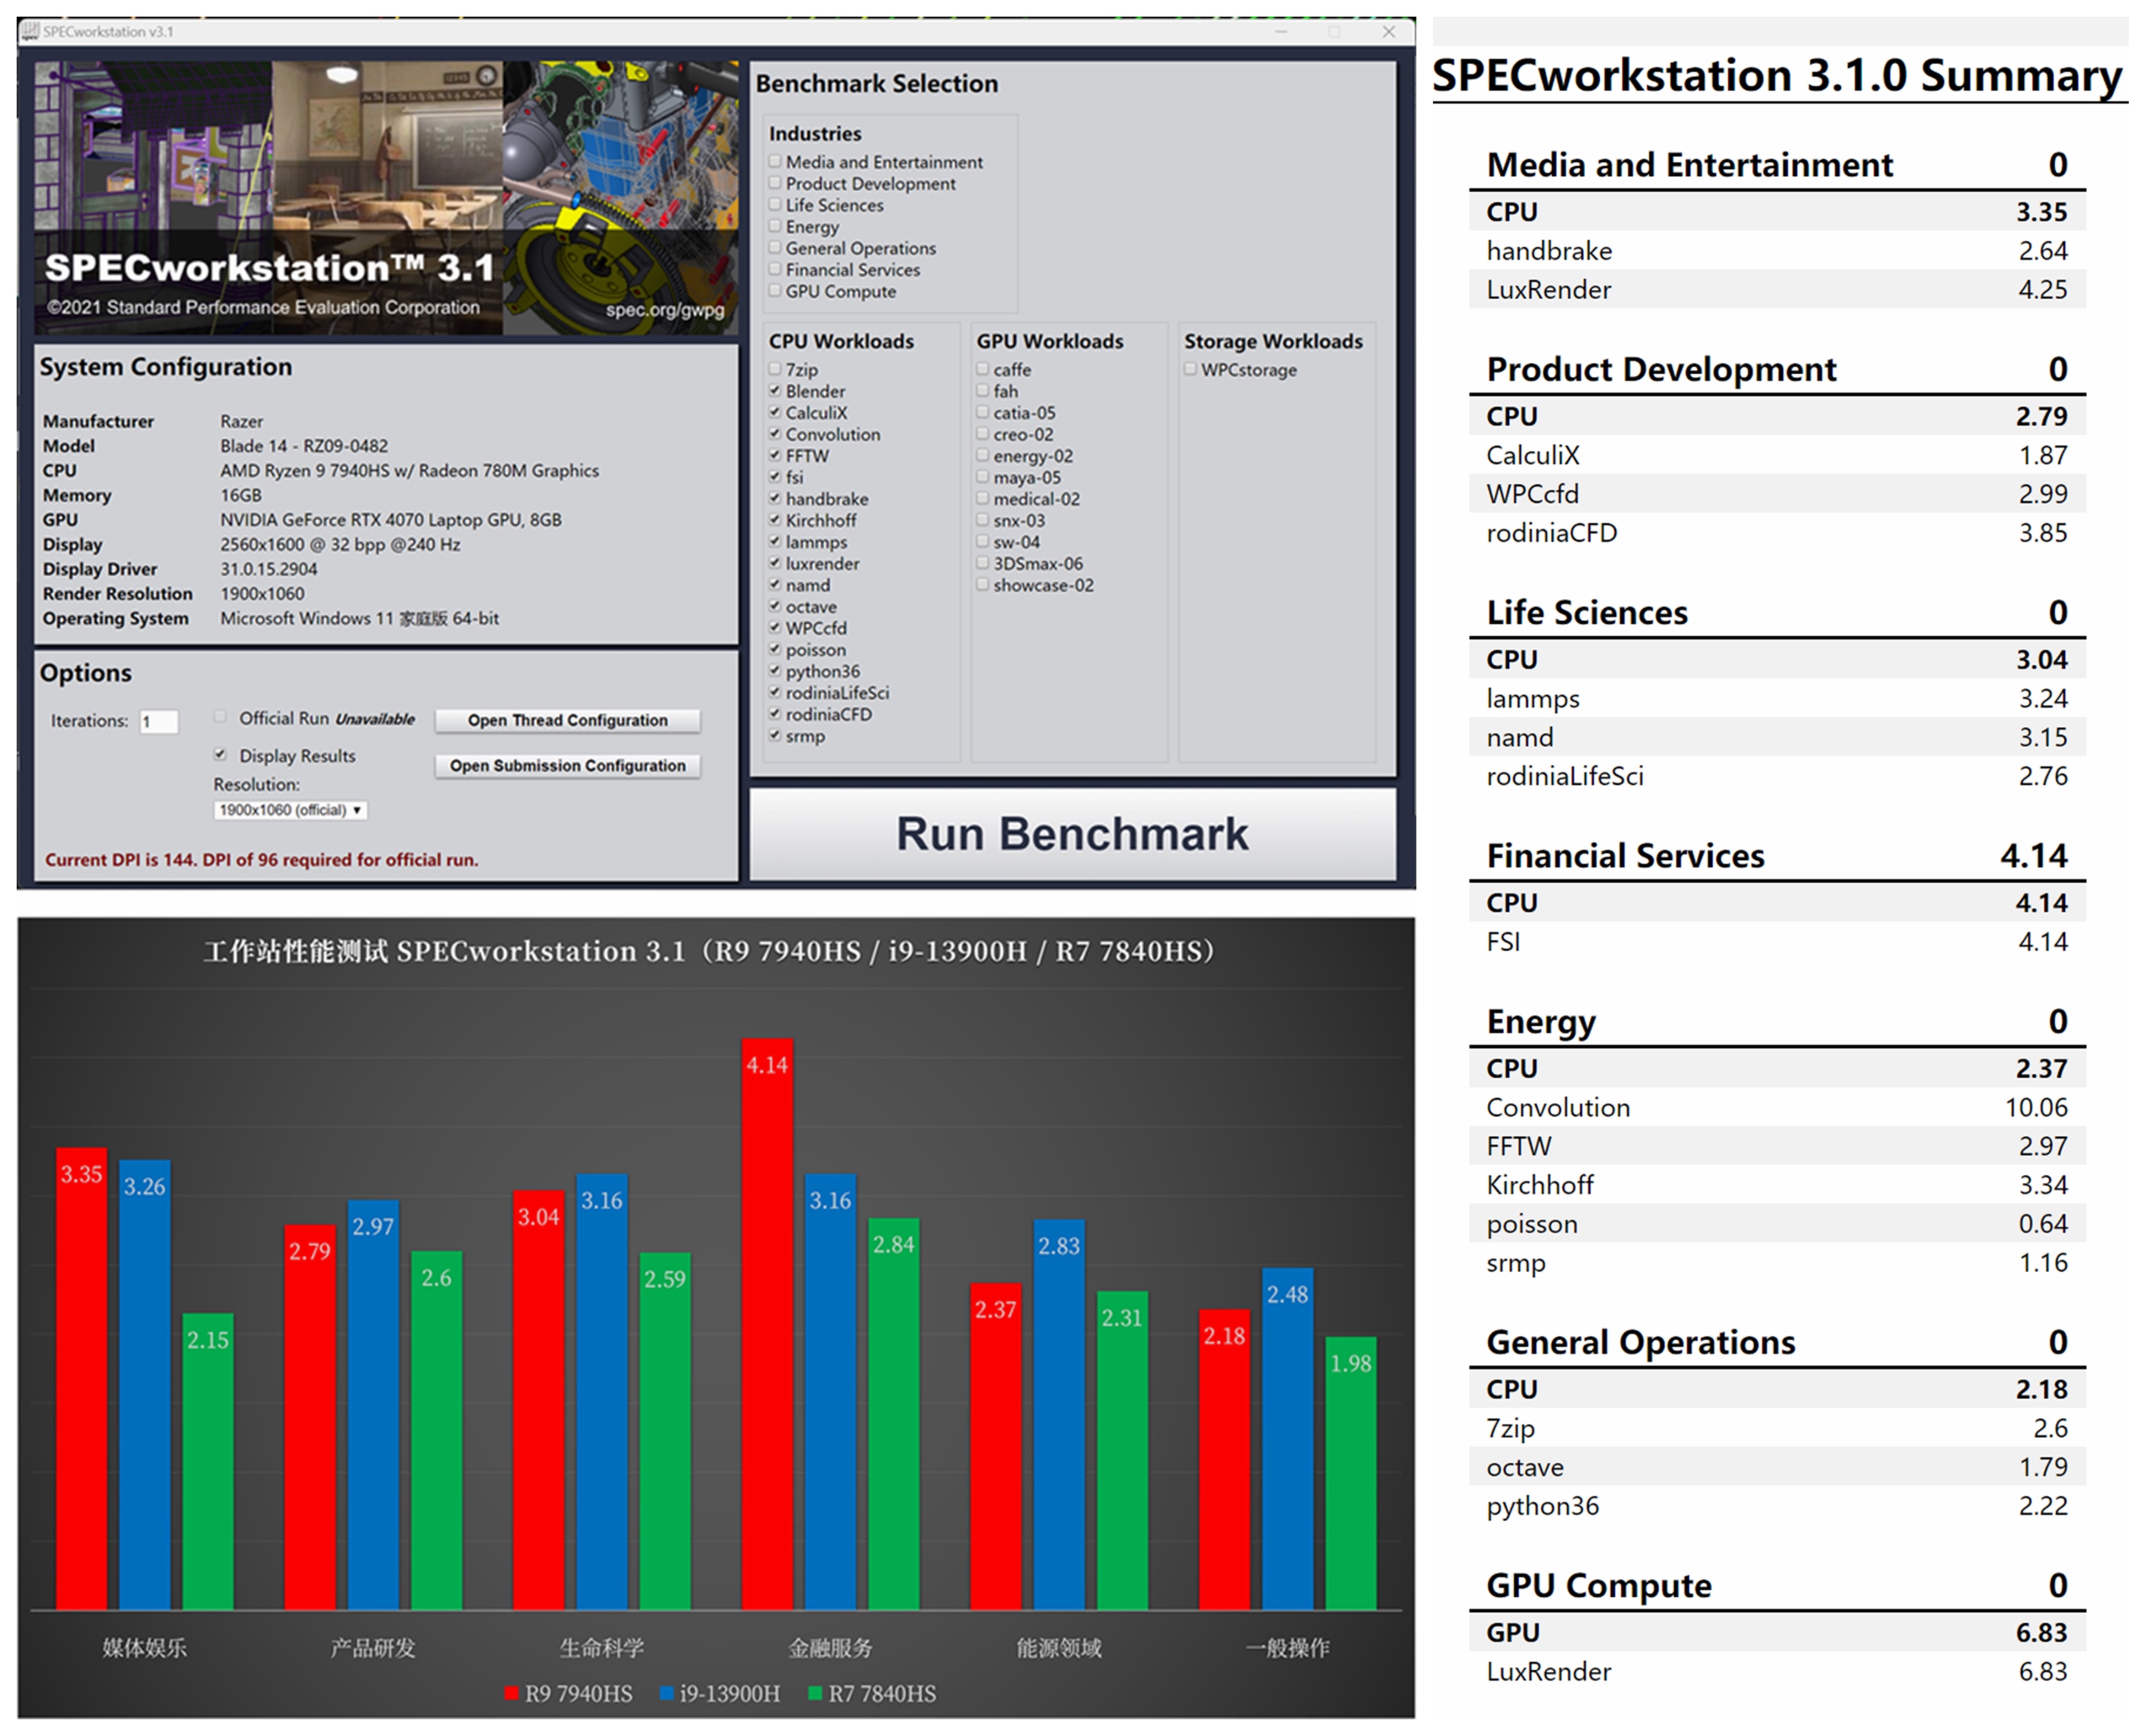The width and height of the screenshot is (2146, 1736).
Task: Click the red R9 7940HS legend marker
Action: coord(511,1693)
